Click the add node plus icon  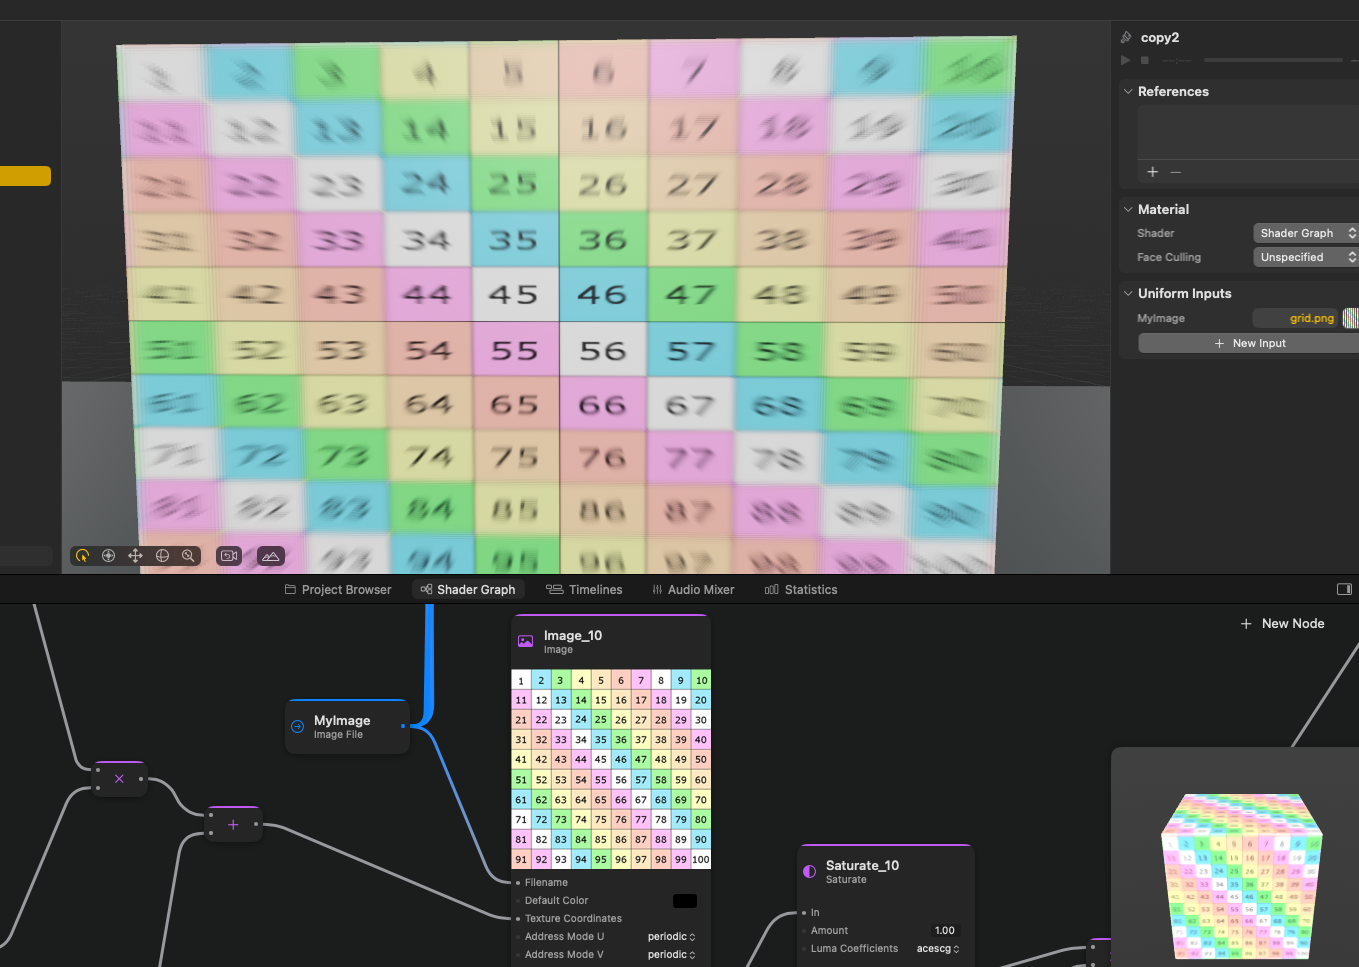click(x=233, y=825)
